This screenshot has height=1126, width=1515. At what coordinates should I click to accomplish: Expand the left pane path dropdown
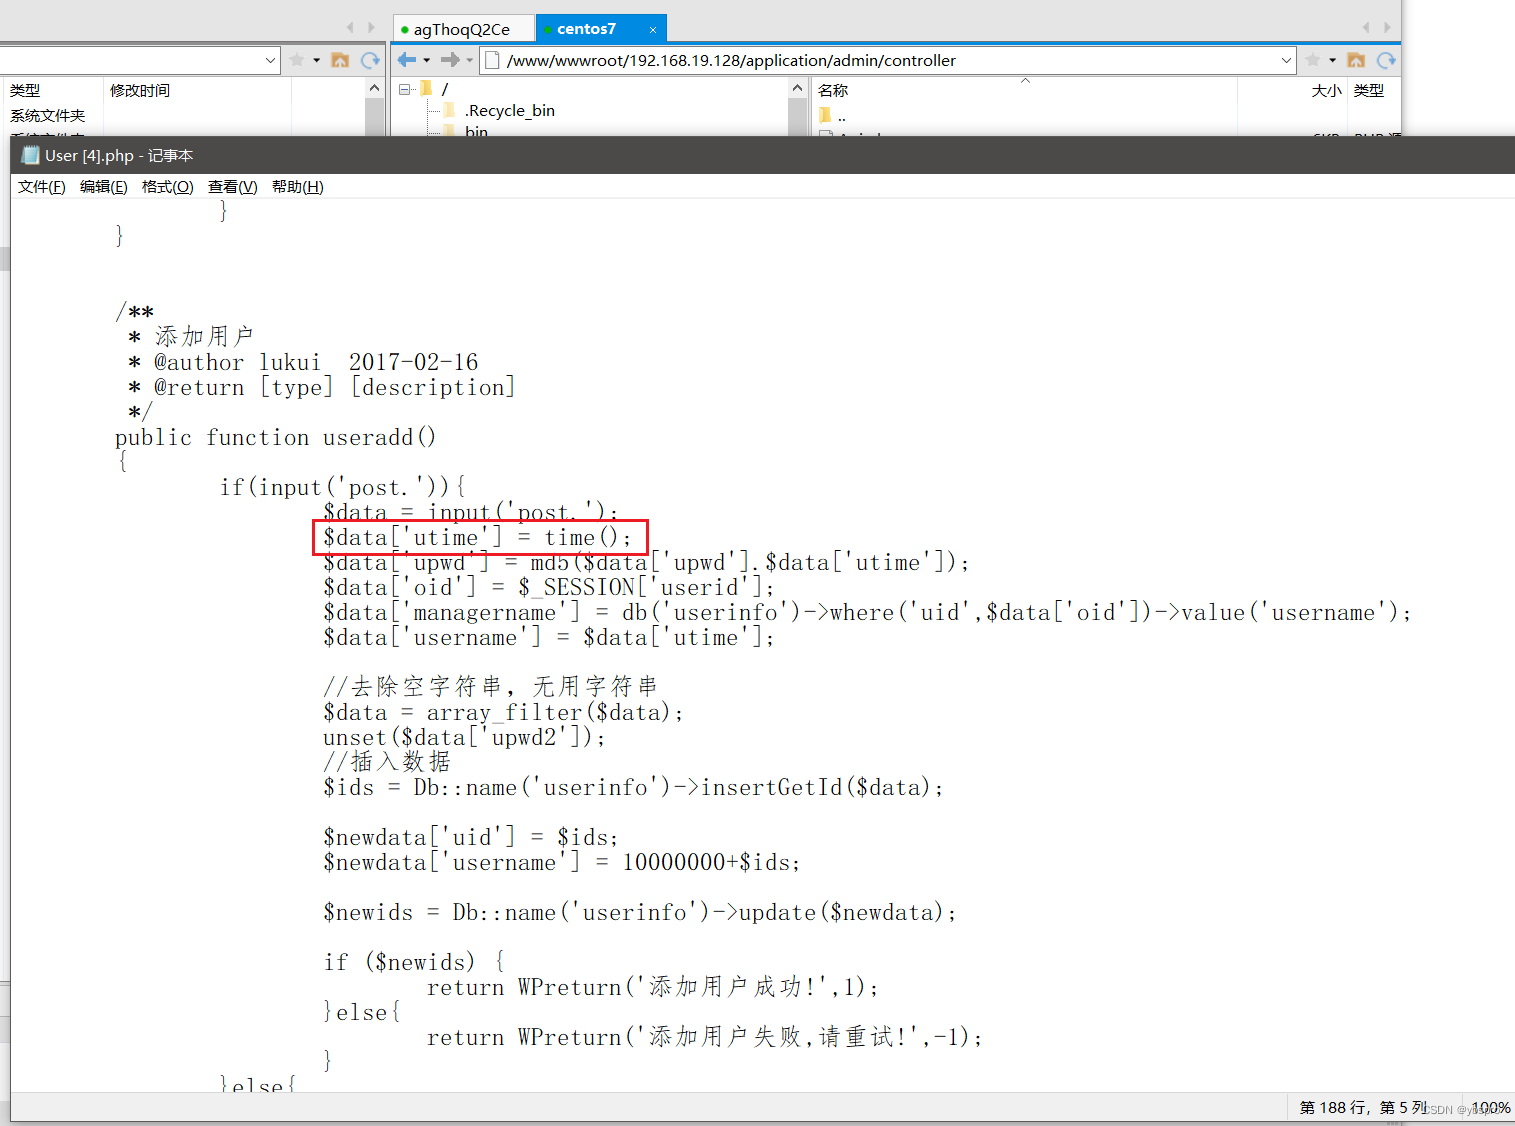pyautogui.click(x=270, y=60)
